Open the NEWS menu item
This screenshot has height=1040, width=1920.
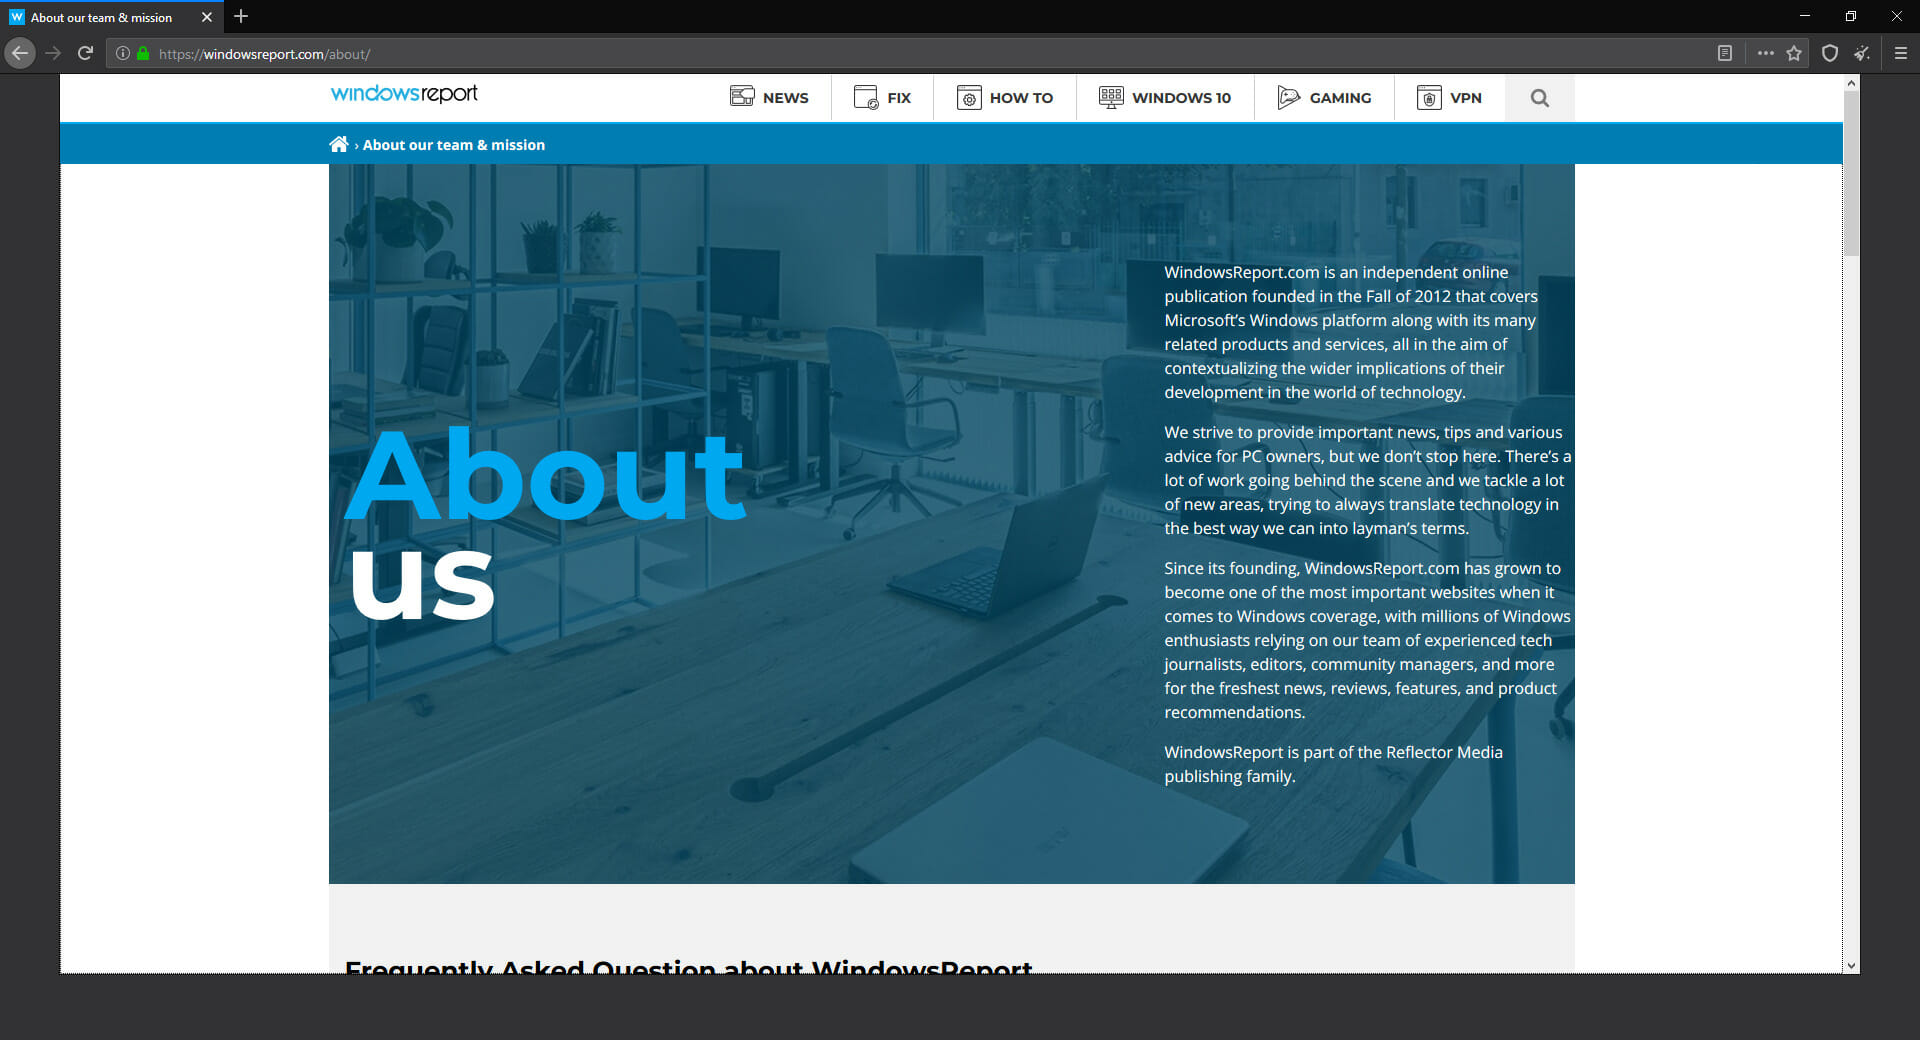pos(785,98)
